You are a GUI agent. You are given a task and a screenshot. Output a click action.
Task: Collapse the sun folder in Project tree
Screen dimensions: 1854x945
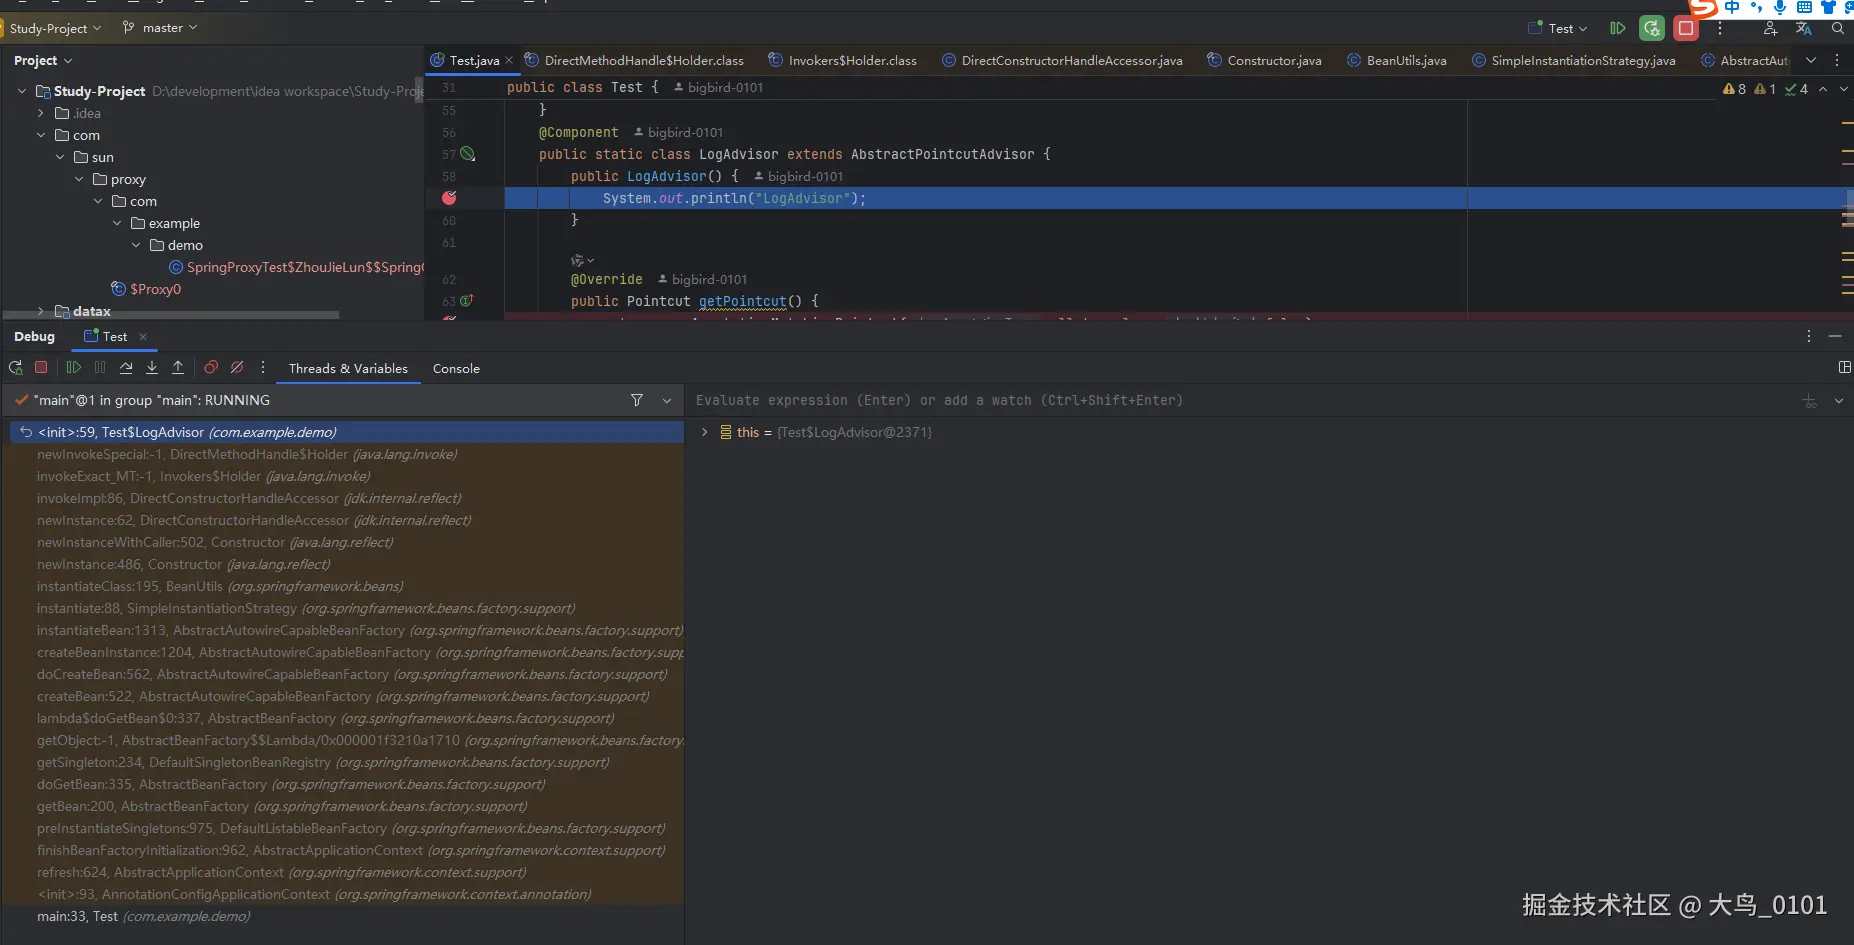pos(60,157)
